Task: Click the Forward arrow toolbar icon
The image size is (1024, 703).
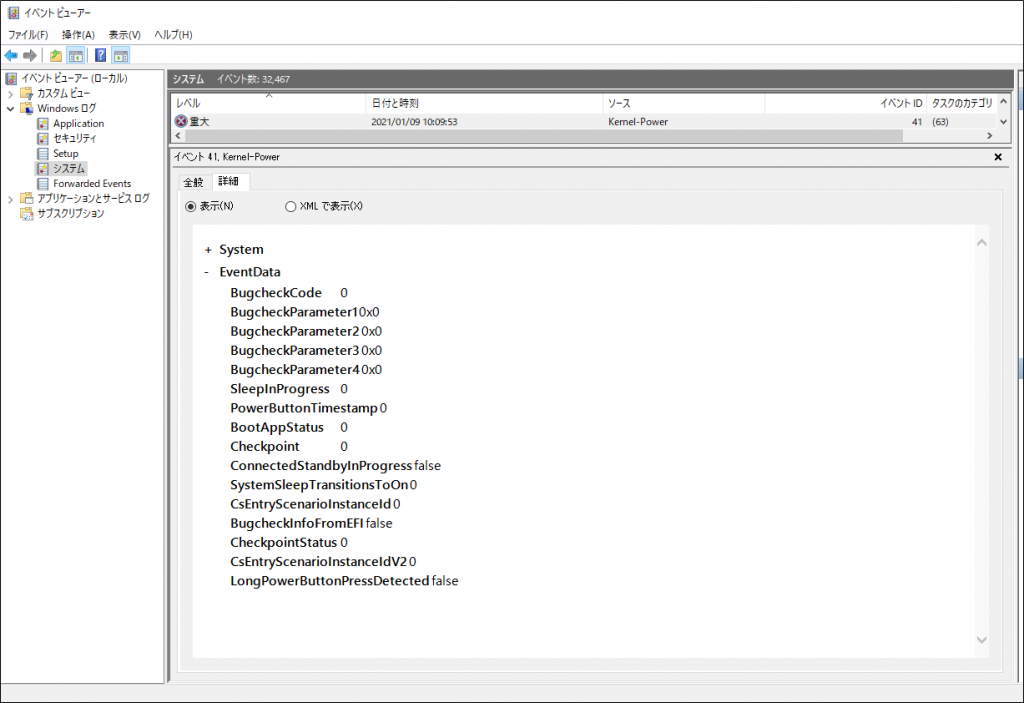Action: (29, 56)
